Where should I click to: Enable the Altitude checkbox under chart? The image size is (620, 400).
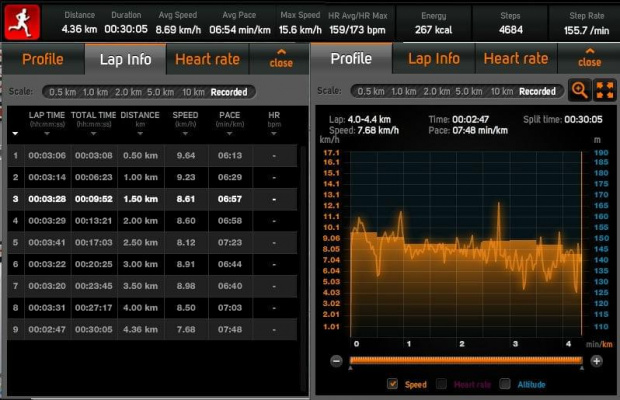pos(505,383)
